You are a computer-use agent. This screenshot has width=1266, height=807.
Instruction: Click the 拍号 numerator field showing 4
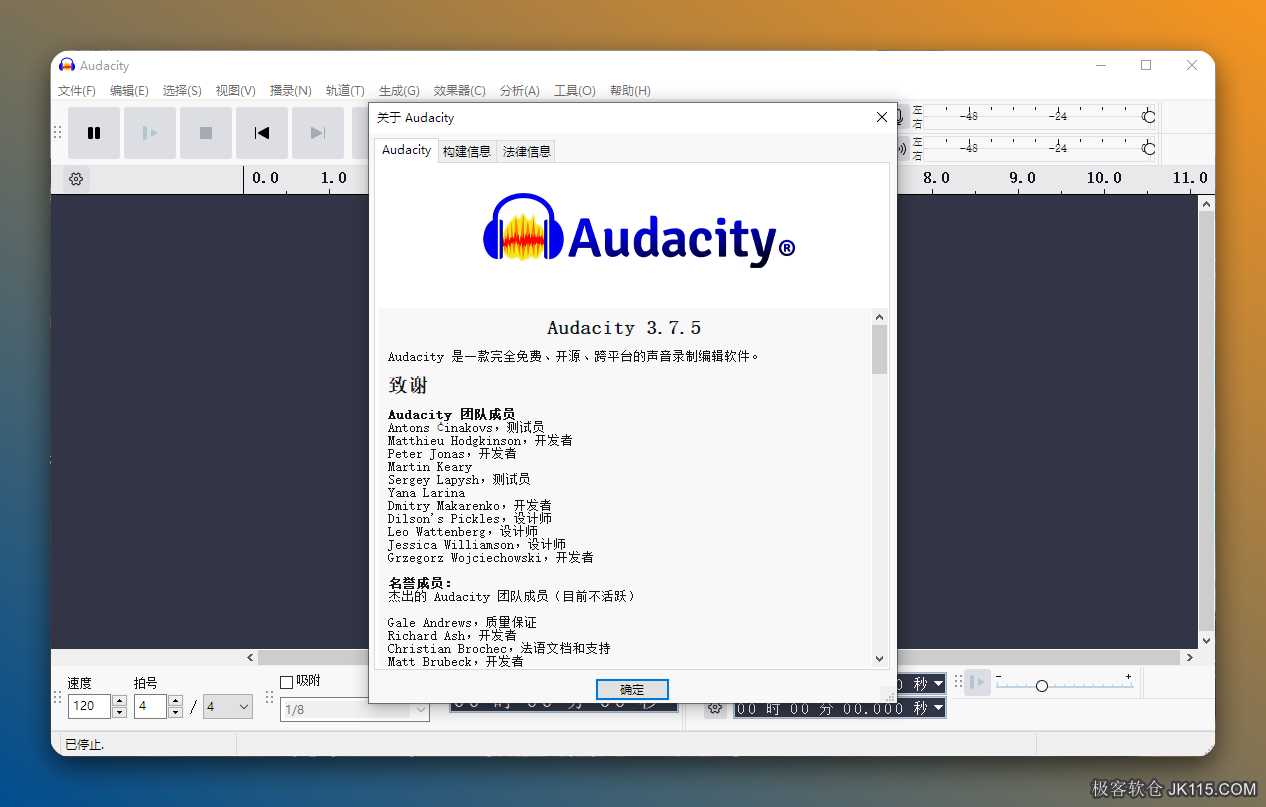click(x=150, y=706)
